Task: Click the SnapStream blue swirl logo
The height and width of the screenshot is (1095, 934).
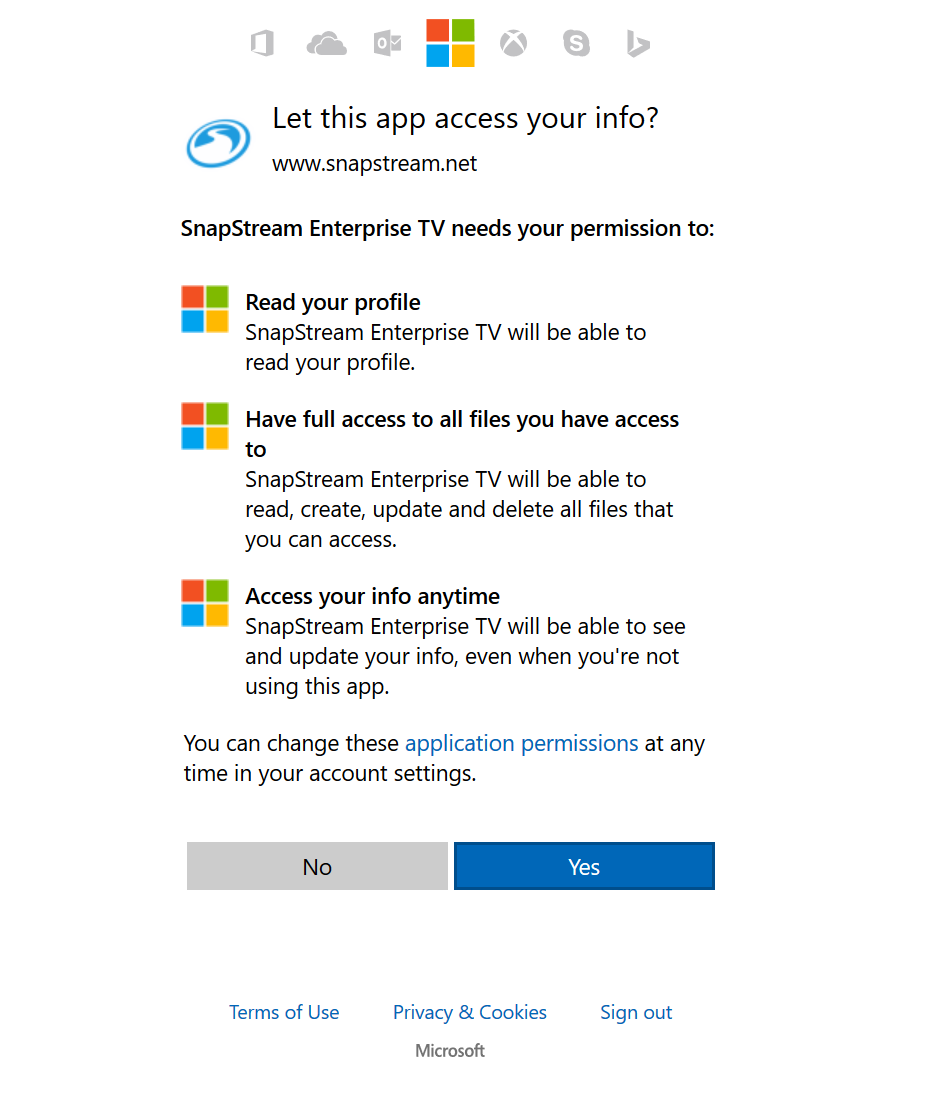Action: coord(218,143)
